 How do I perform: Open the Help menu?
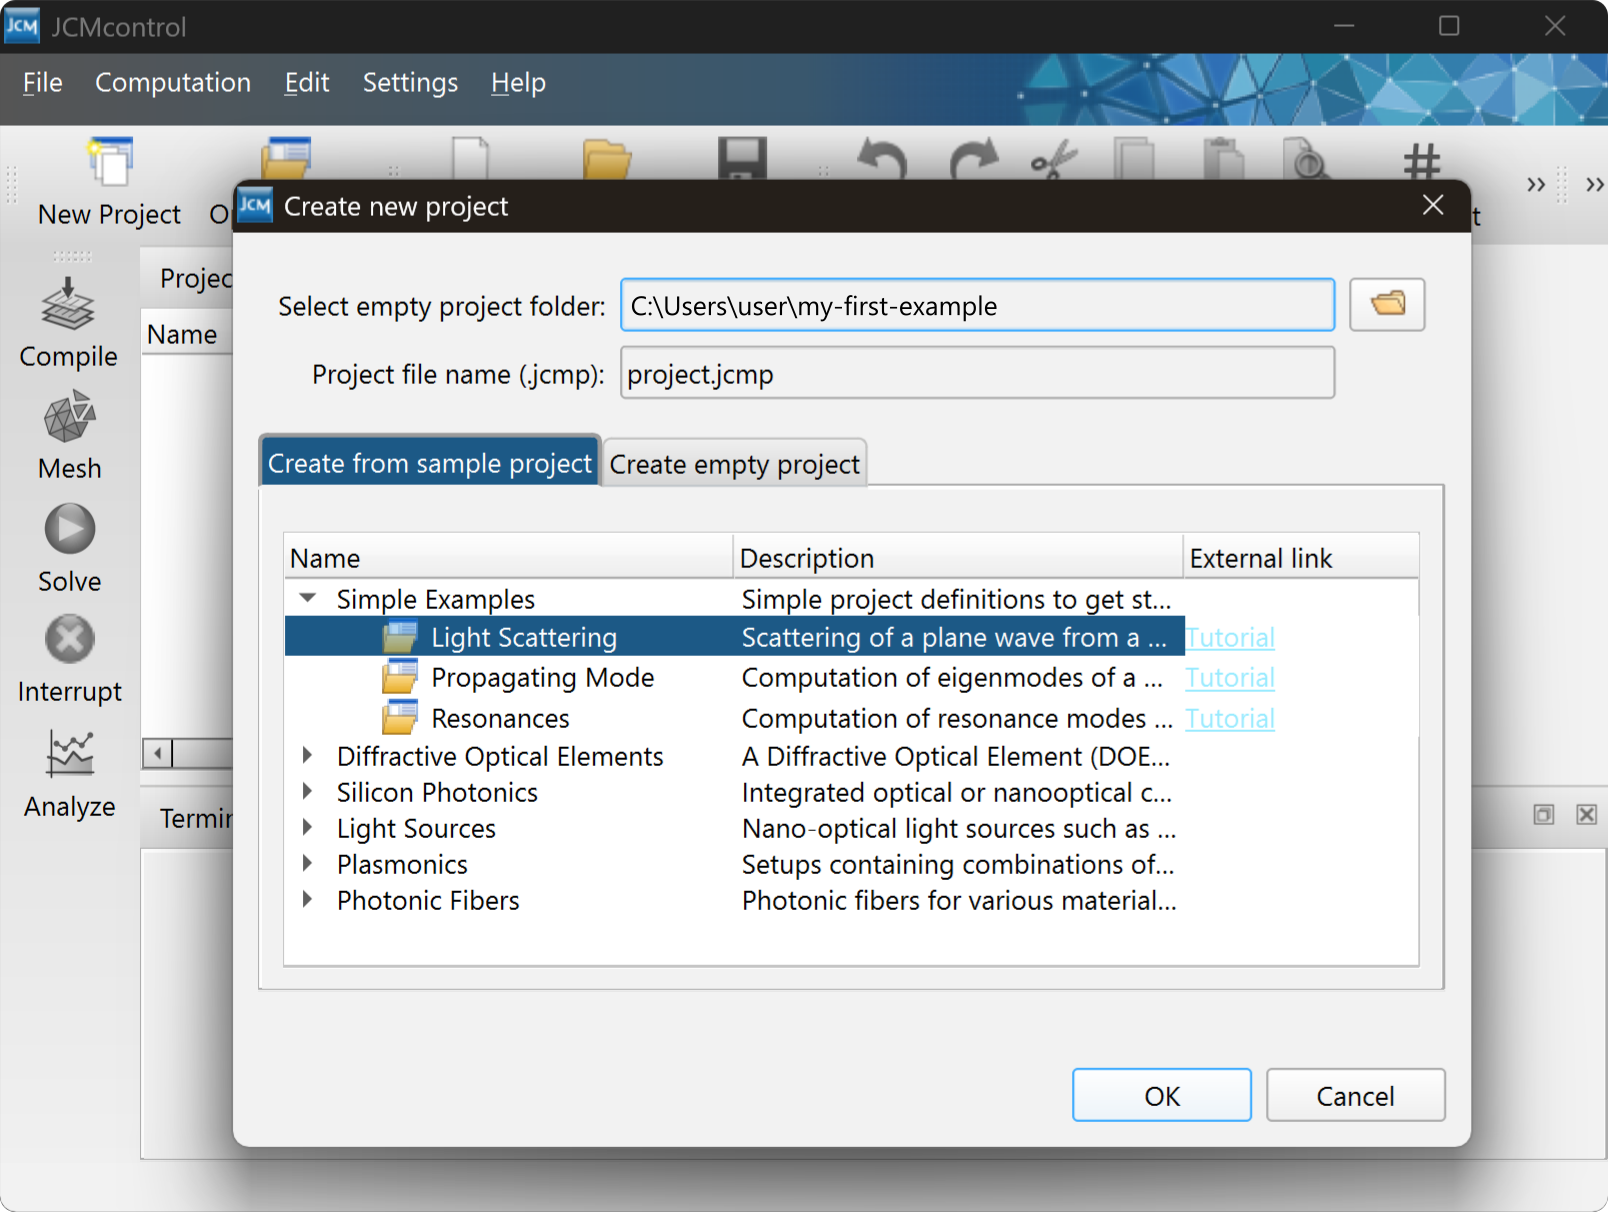click(518, 83)
